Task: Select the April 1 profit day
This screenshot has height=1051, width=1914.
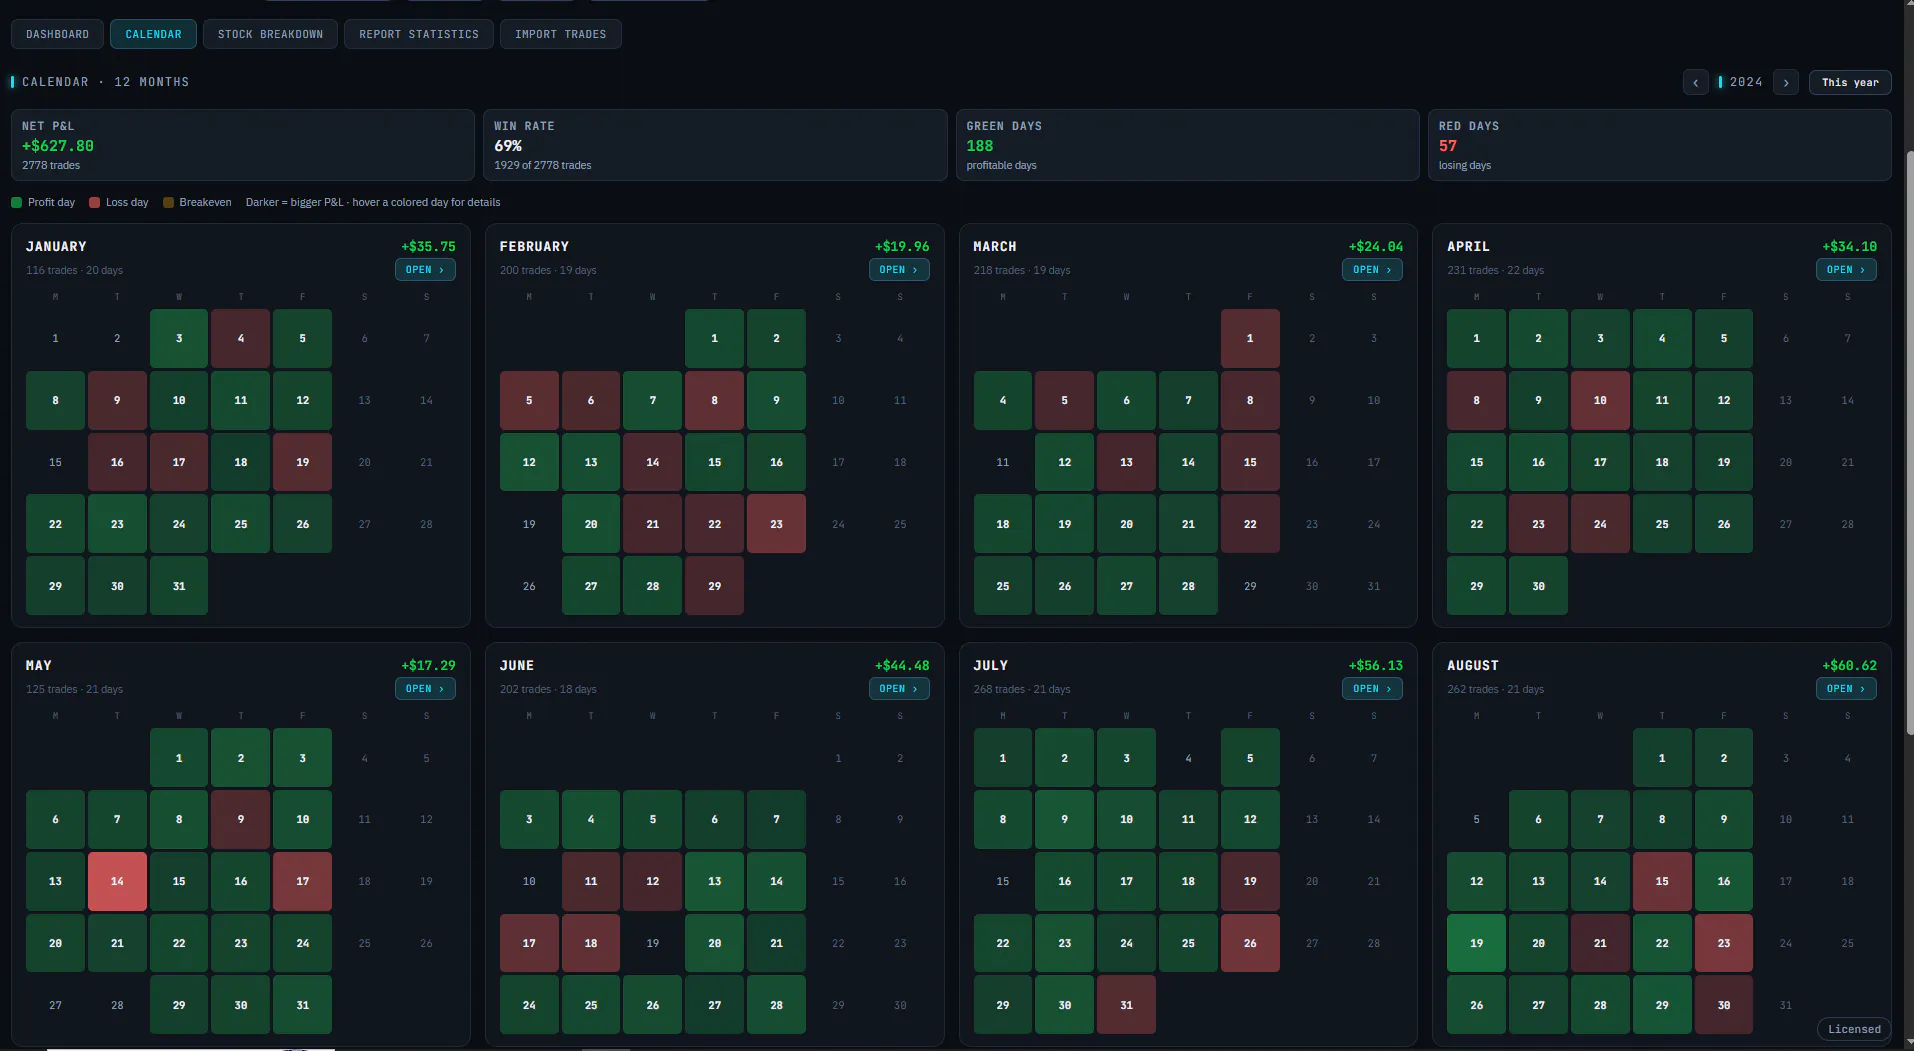Action: pyautogui.click(x=1476, y=338)
